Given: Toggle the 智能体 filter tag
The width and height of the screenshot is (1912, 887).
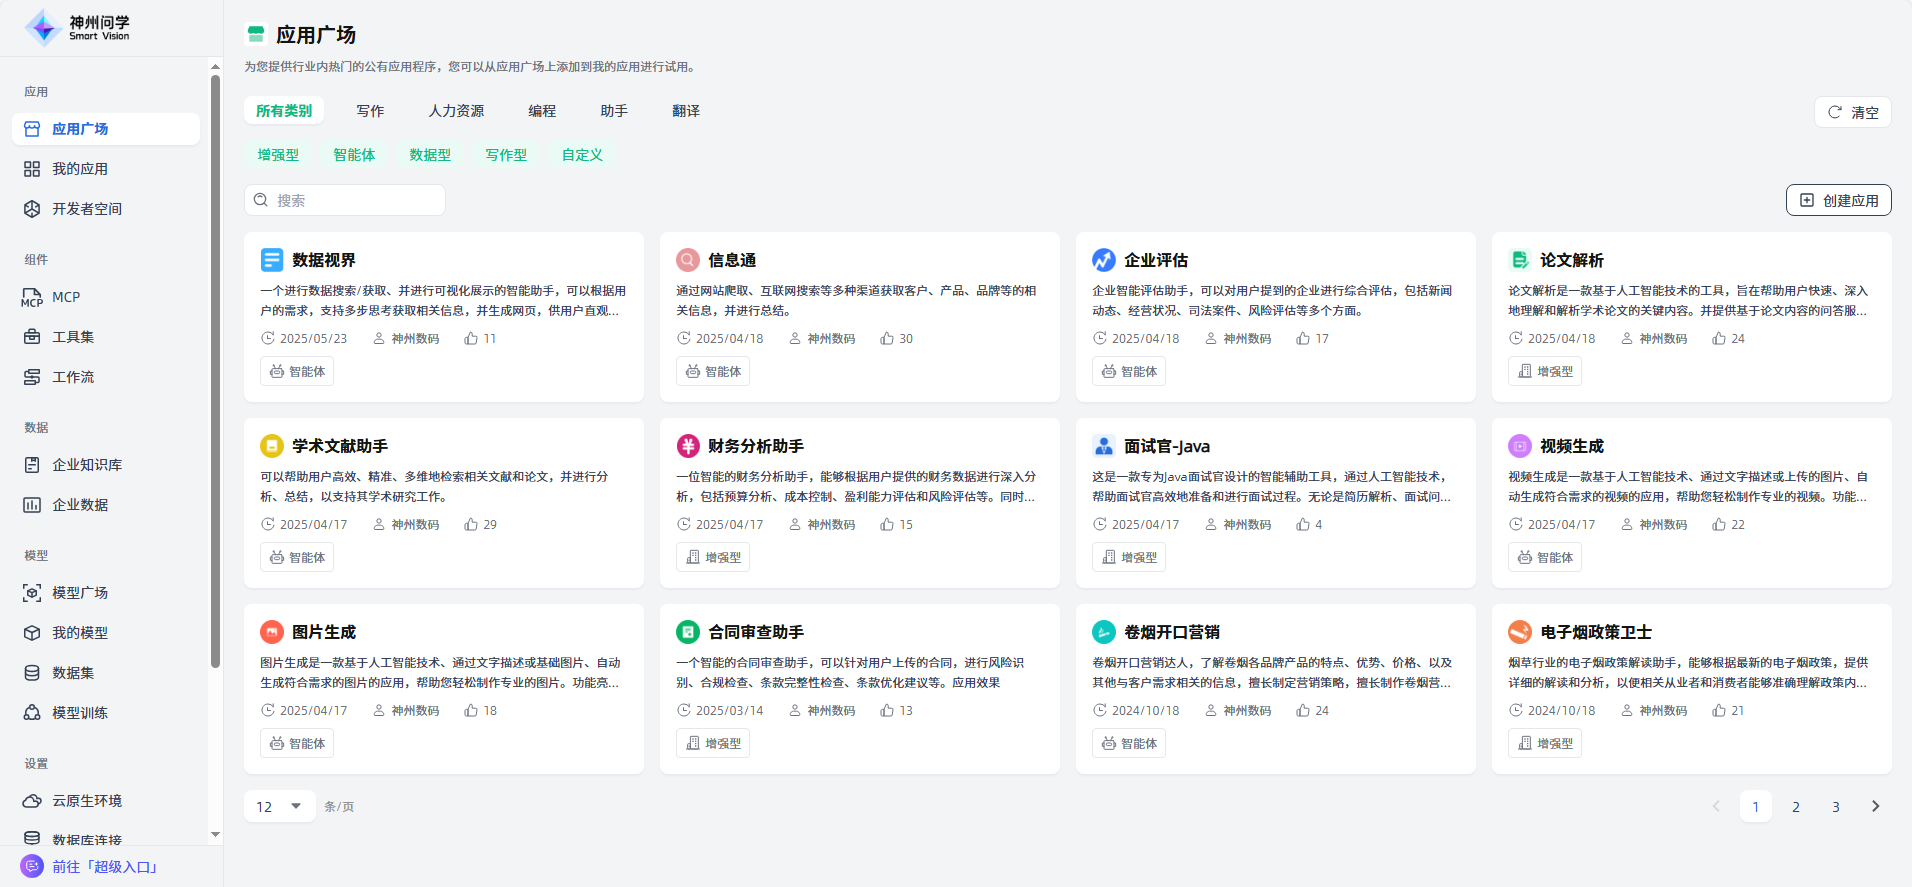Looking at the screenshot, I should 354,155.
